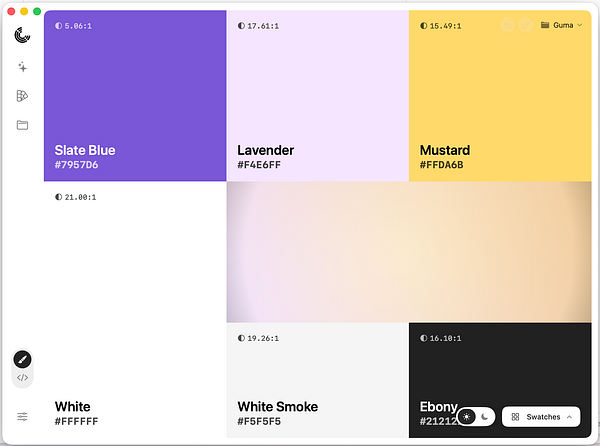Click the contrast icon on Ebony swatch
600x446 pixels.
[x=424, y=338]
